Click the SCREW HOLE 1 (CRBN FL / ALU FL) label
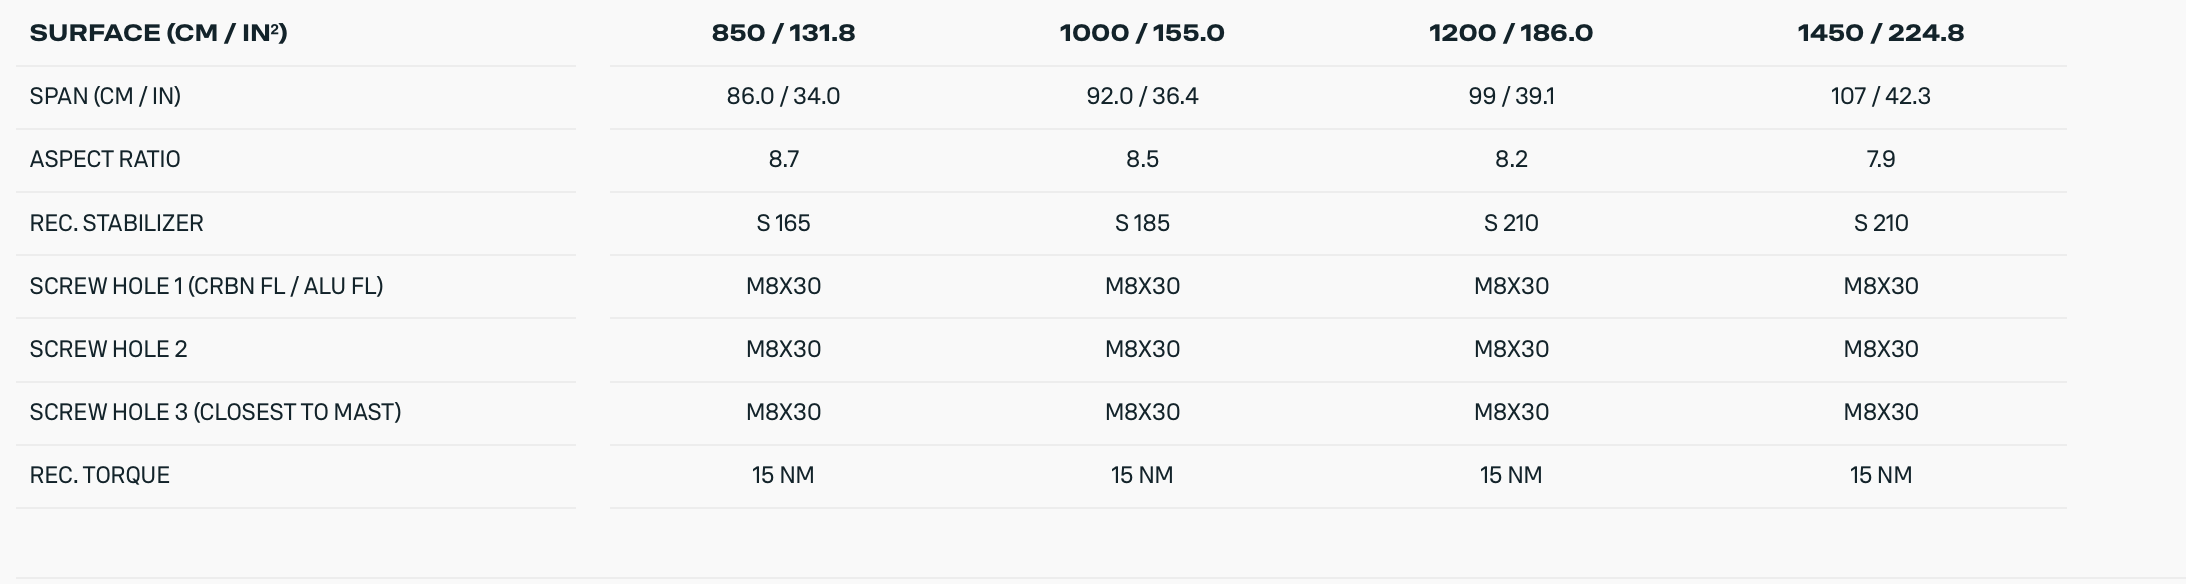The width and height of the screenshot is (2186, 584). click(206, 286)
